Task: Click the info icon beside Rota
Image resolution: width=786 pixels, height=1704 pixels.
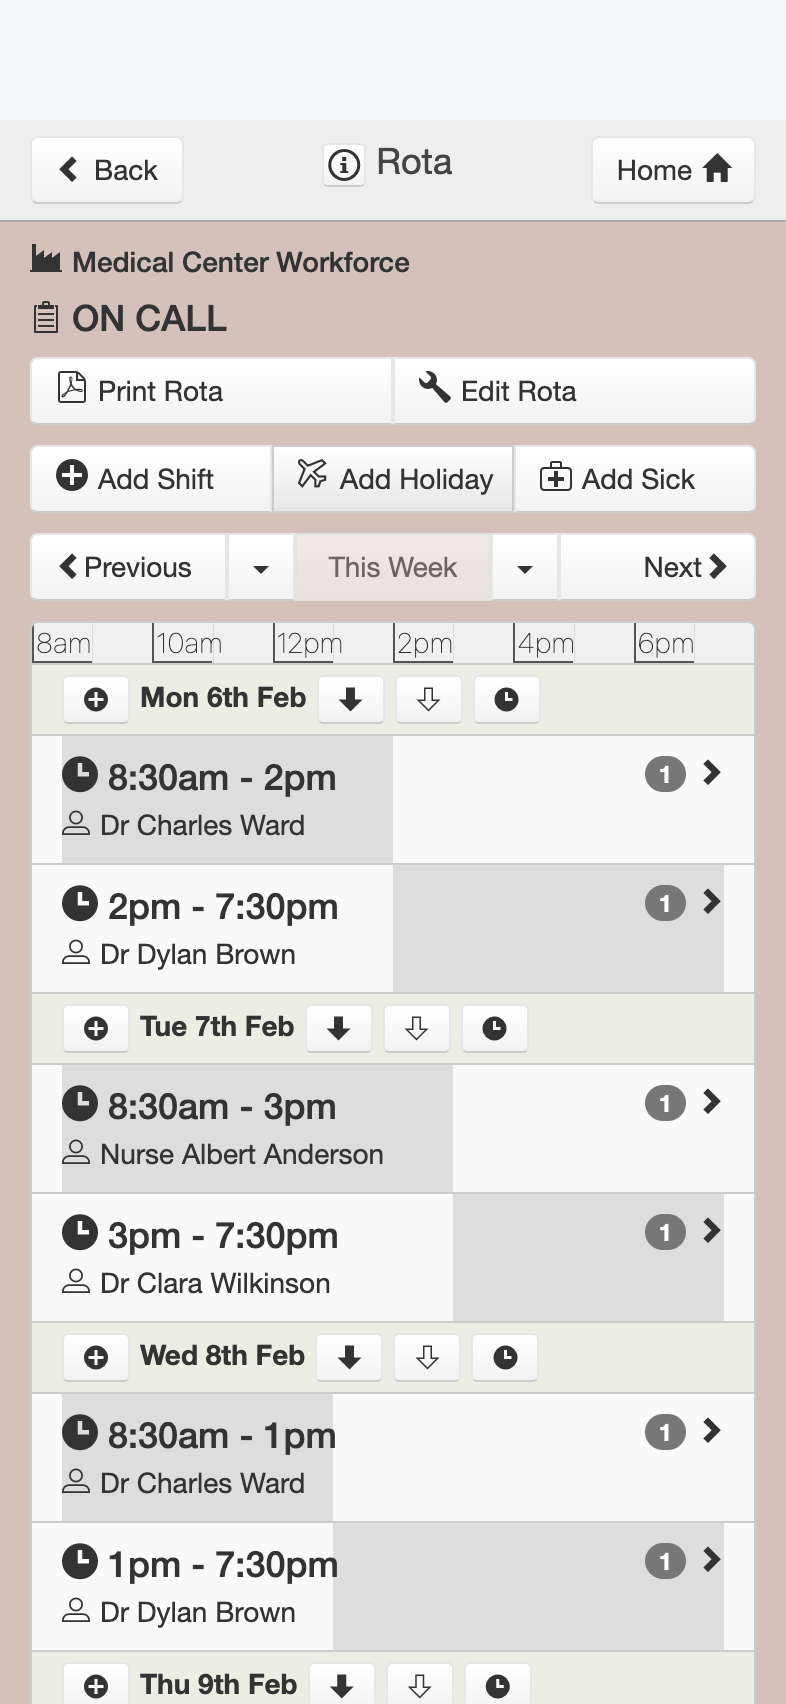Action: 344,165
